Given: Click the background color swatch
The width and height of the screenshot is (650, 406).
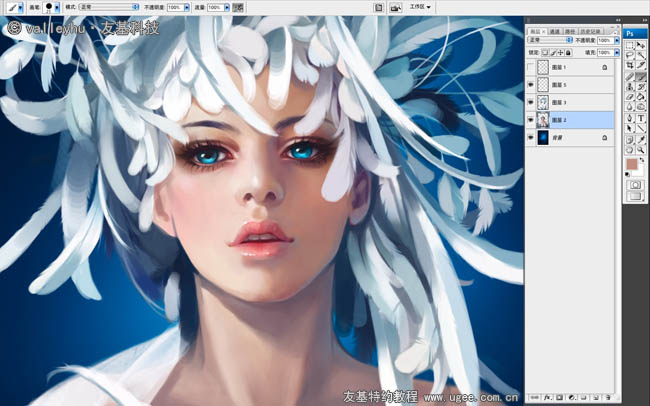Looking at the screenshot, I should [640, 173].
